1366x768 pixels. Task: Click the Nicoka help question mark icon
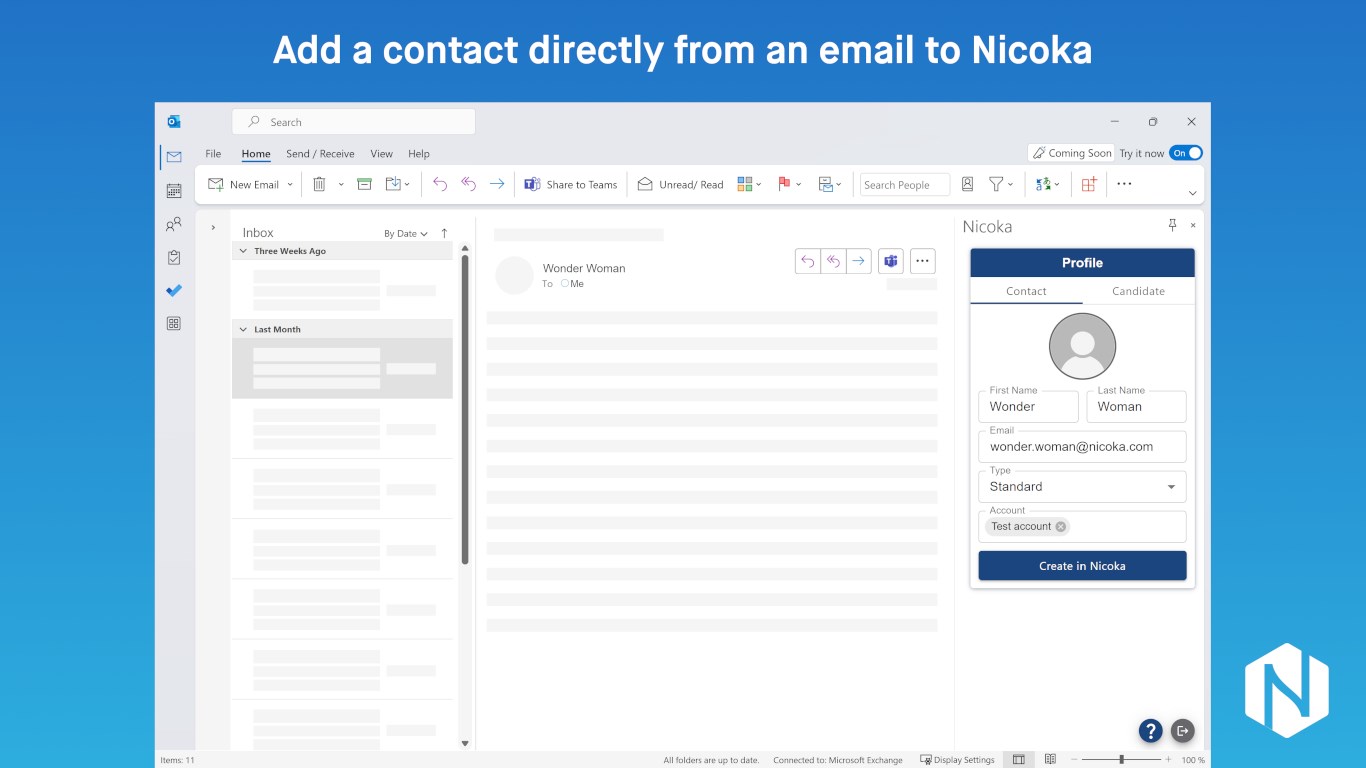(x=1150, y=731)
